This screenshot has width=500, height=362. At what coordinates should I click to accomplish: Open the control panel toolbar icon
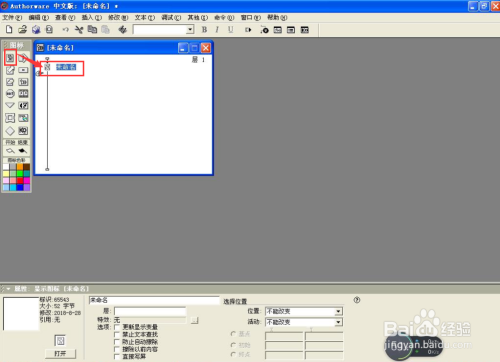[x=264, y=30]
